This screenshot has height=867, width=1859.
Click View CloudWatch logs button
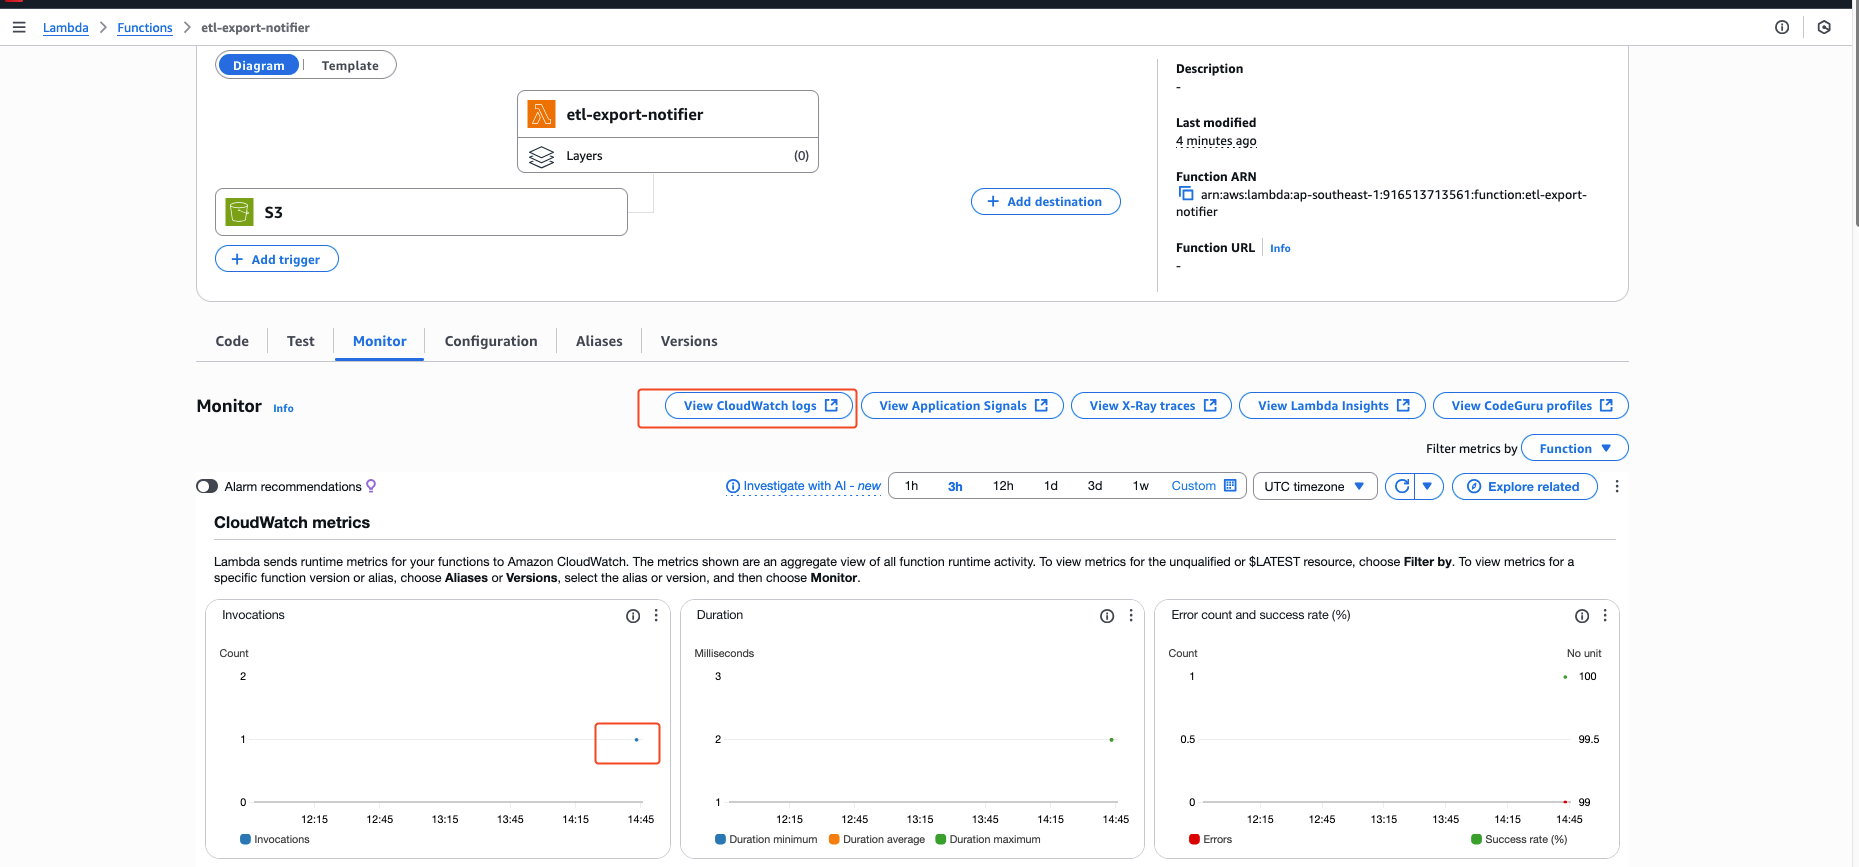click(759, 405)
